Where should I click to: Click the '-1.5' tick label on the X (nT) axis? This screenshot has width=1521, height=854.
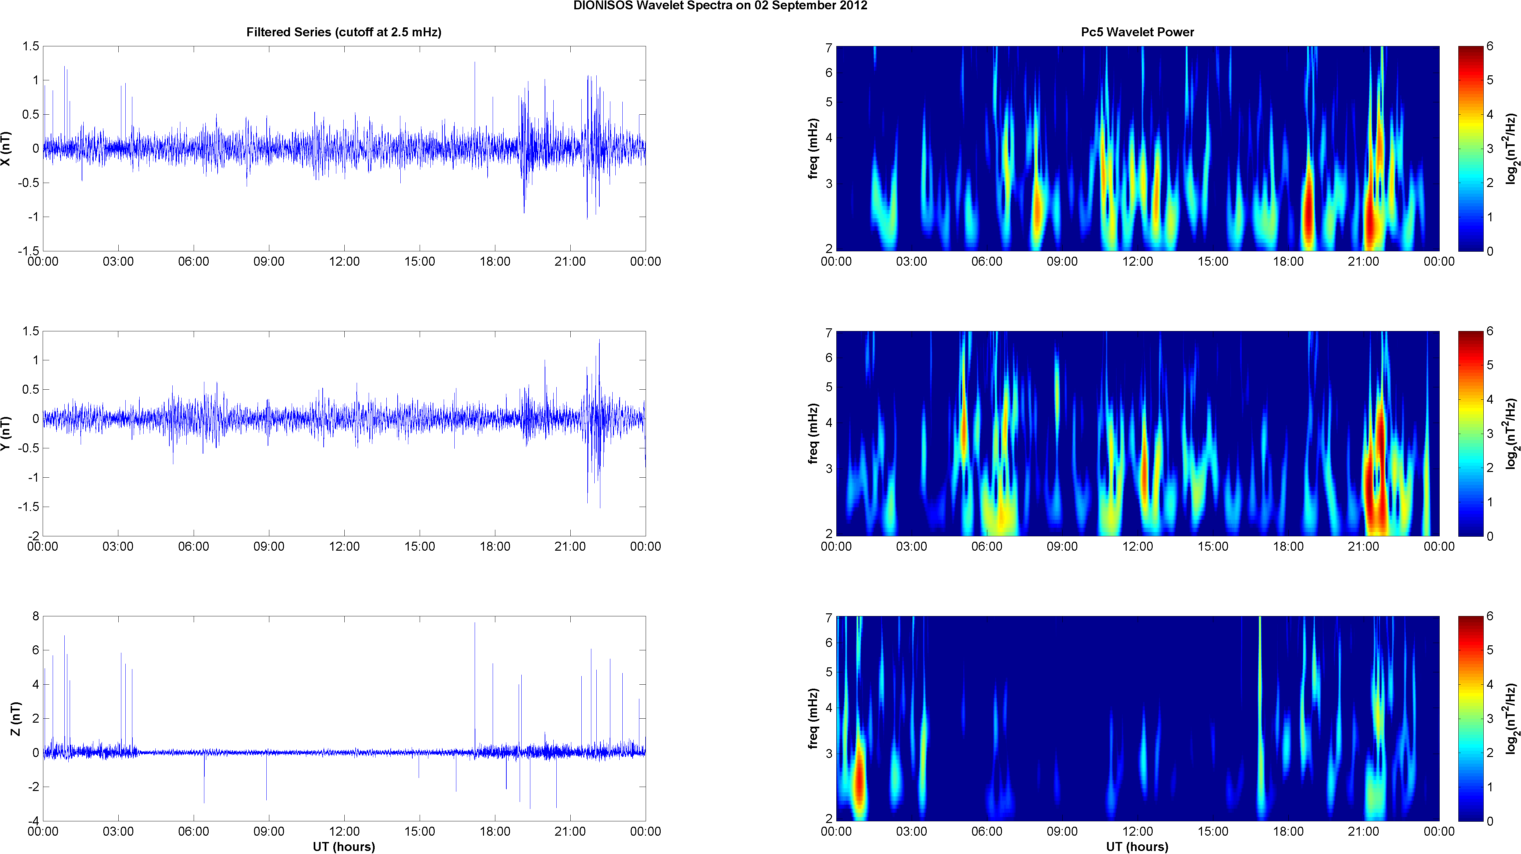29,251
